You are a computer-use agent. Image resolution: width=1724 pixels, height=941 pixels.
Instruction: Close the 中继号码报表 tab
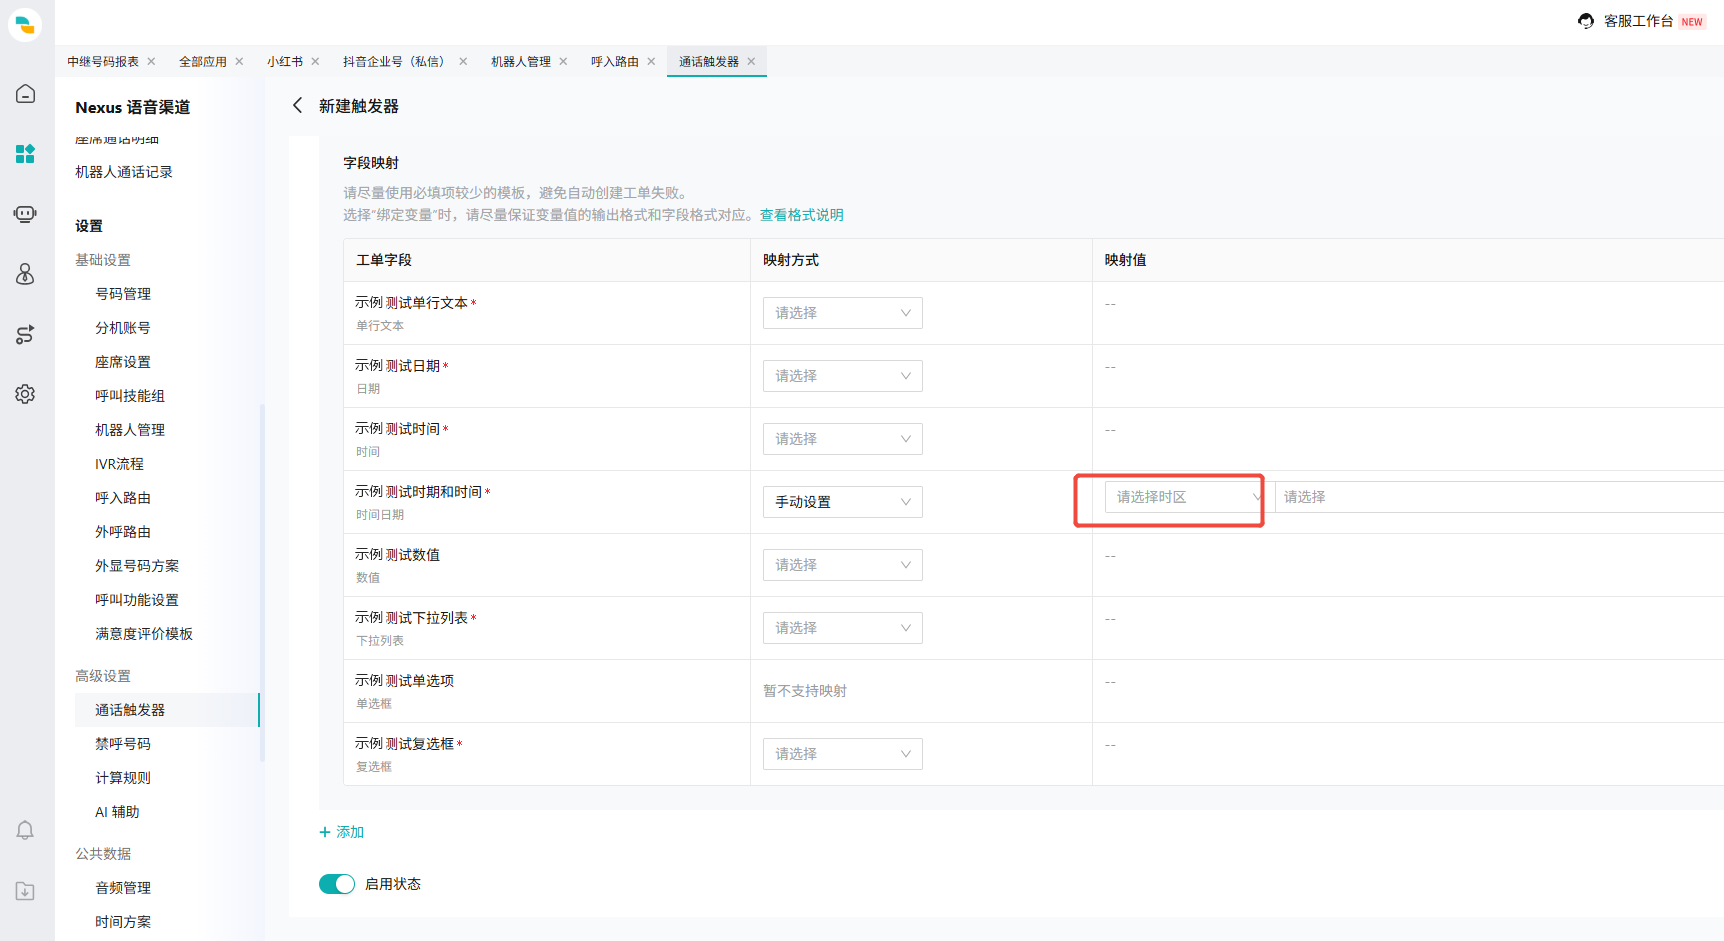coord(151,61)
